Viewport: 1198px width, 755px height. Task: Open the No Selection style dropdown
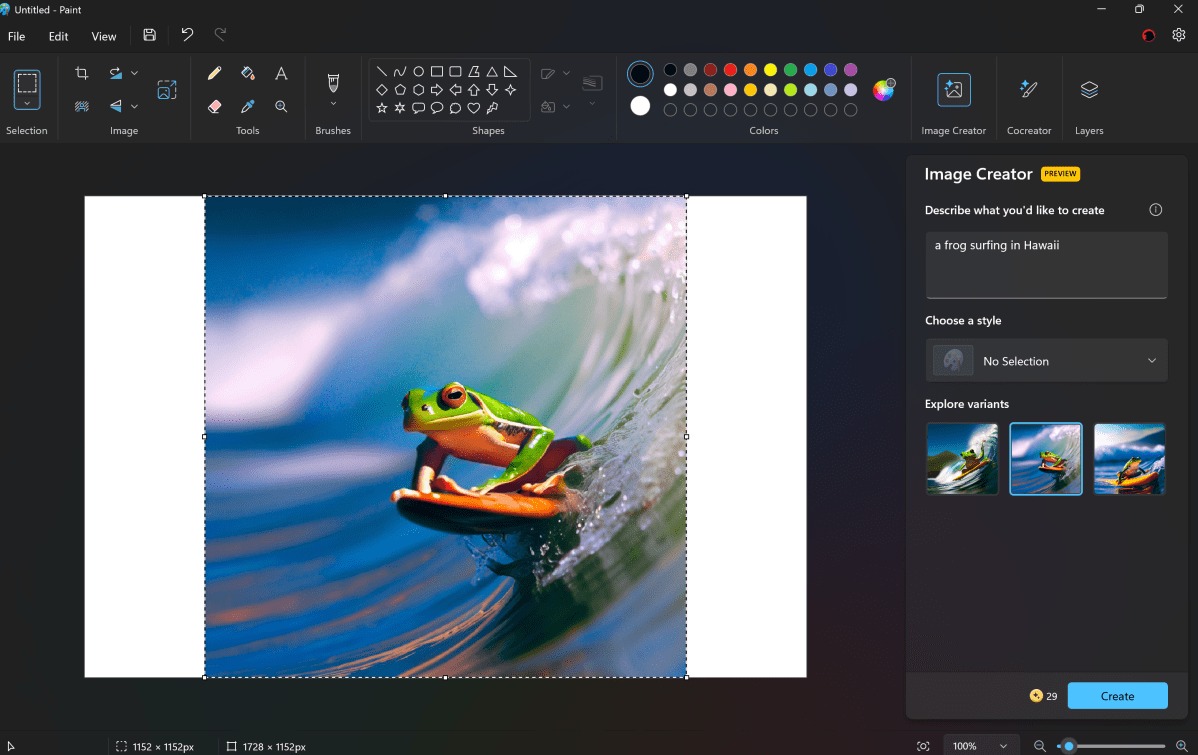click(1046, 361)
